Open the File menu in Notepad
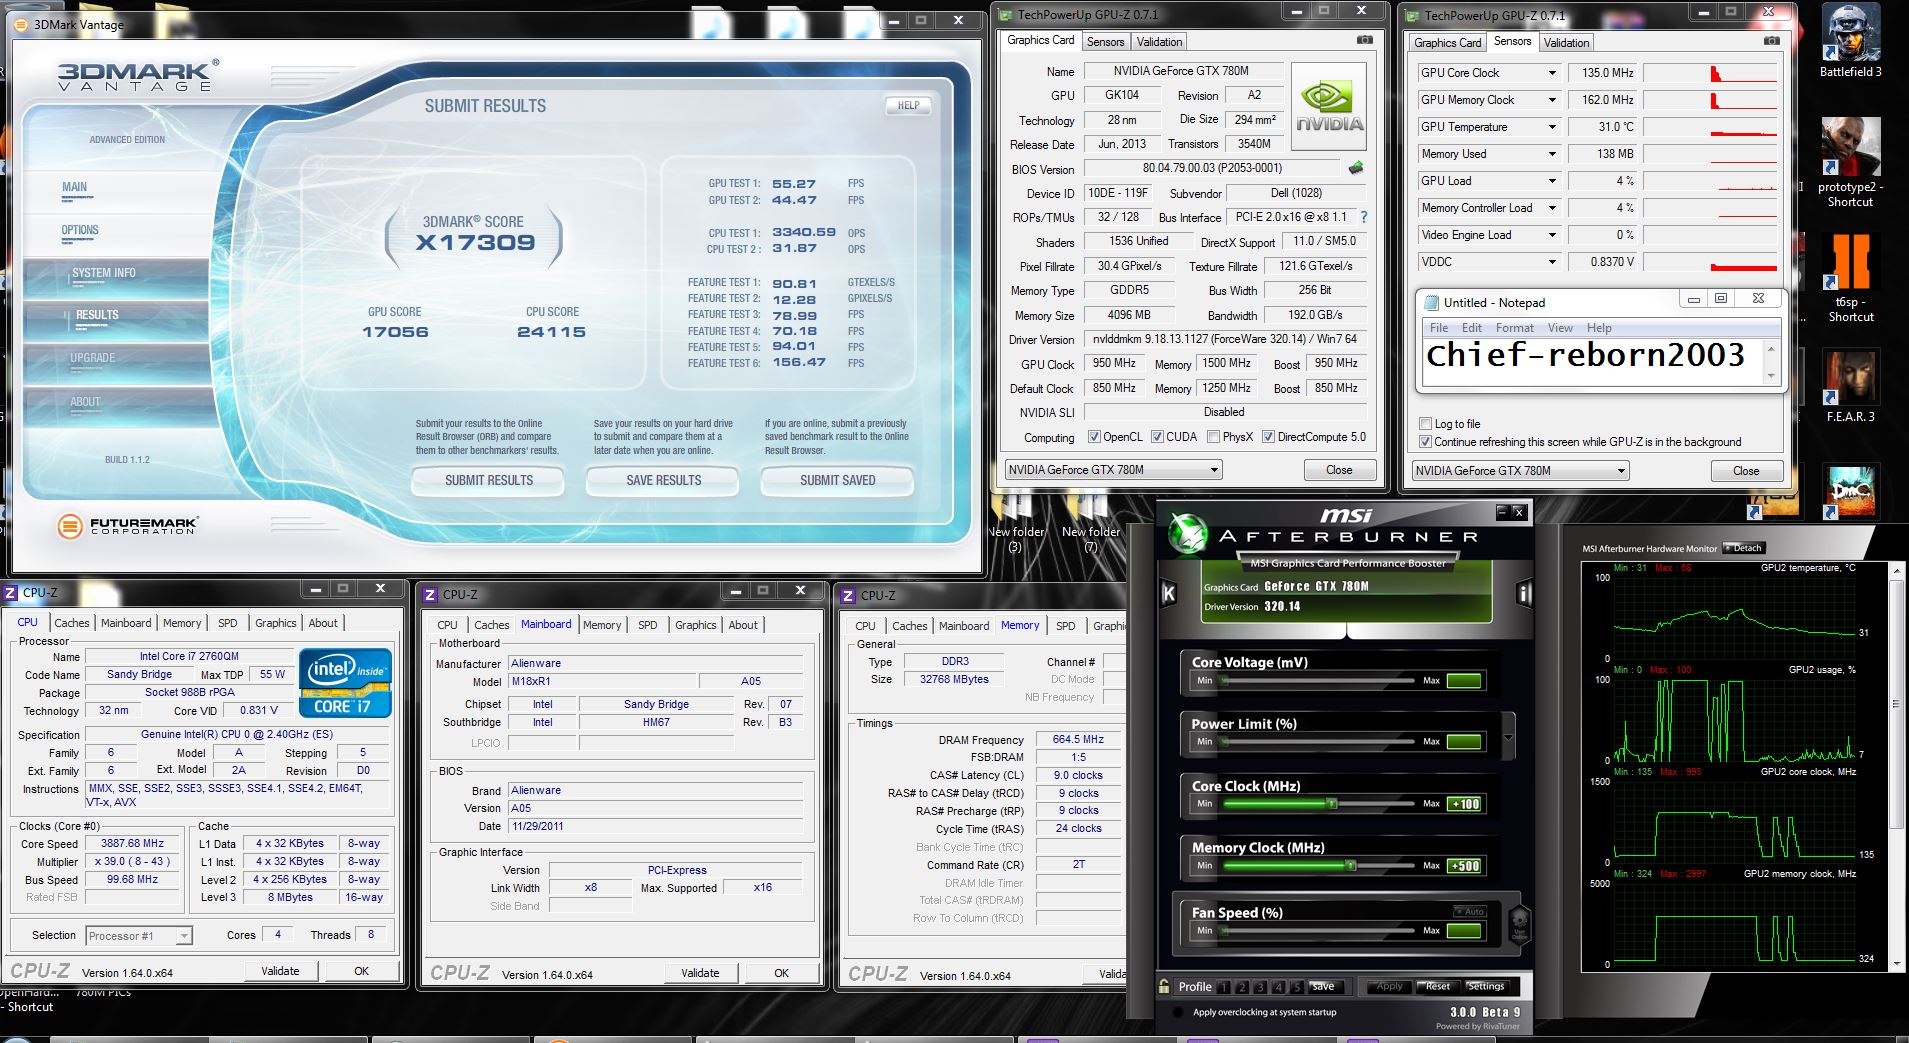The image size is (1909, 1043). [1439, 328]
